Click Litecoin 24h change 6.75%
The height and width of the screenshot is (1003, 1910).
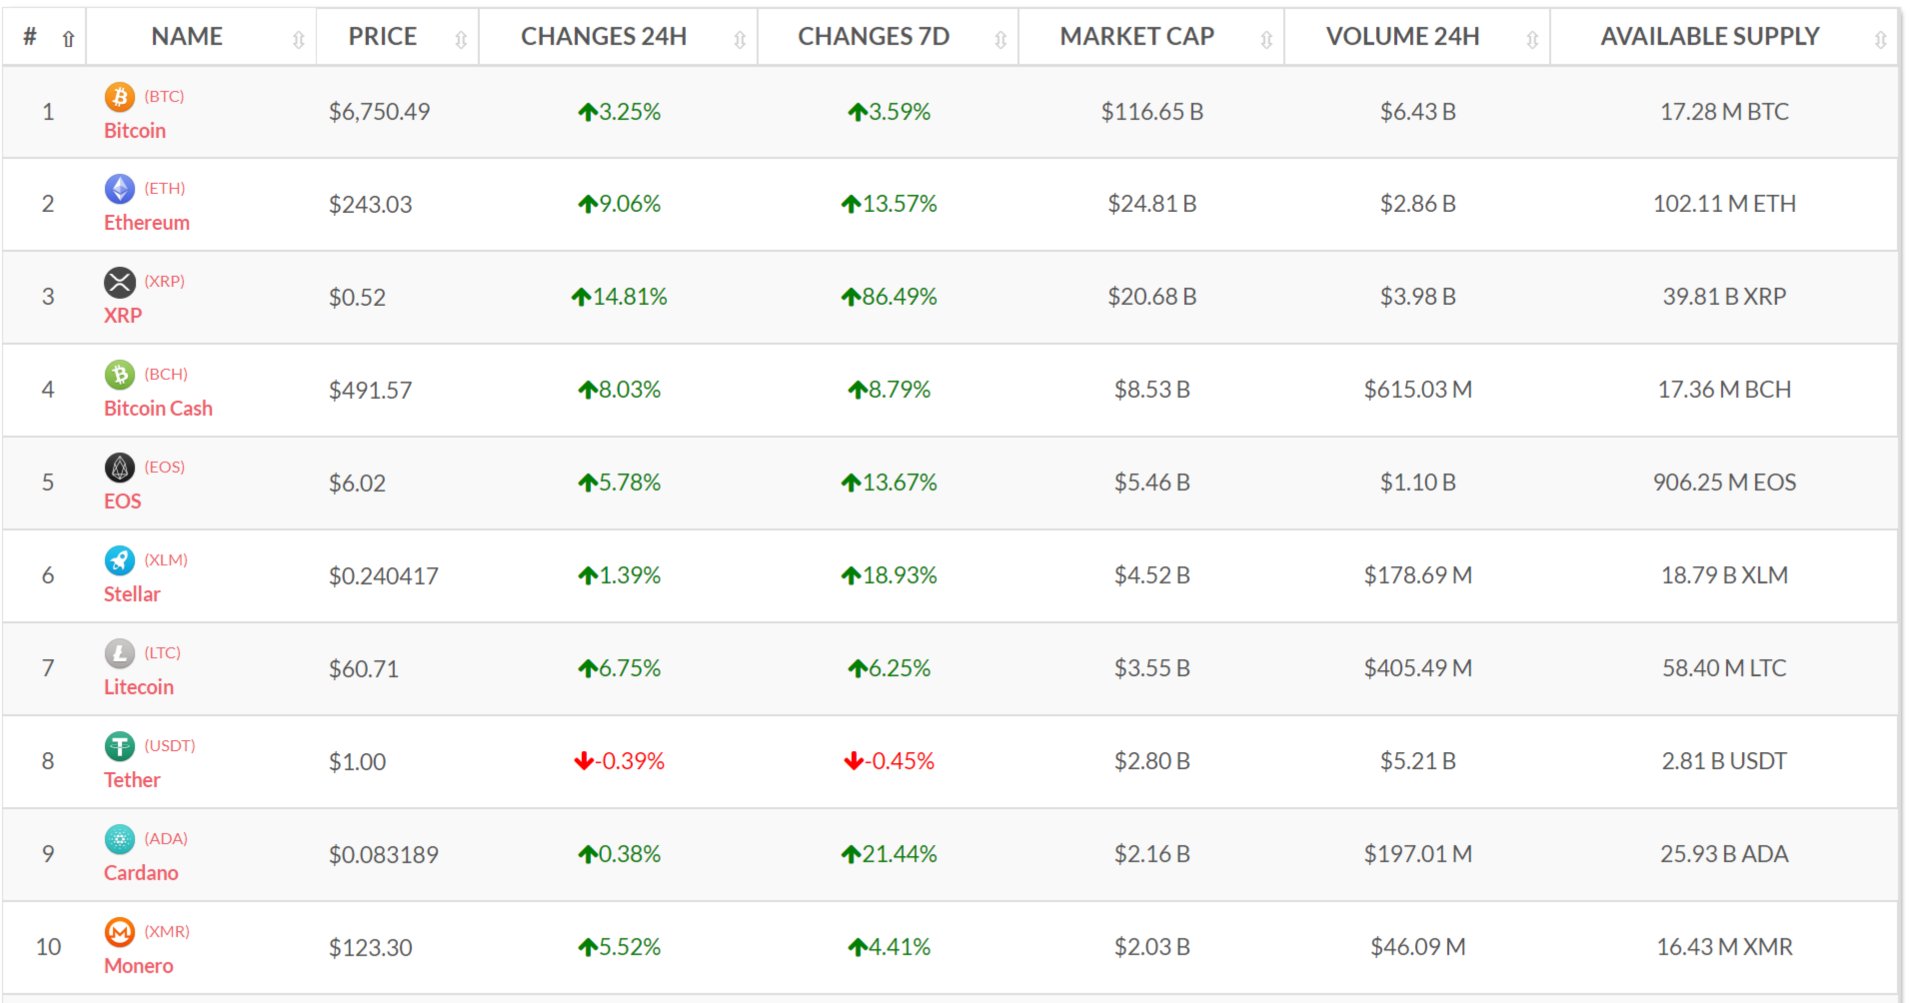click(619, 669)
